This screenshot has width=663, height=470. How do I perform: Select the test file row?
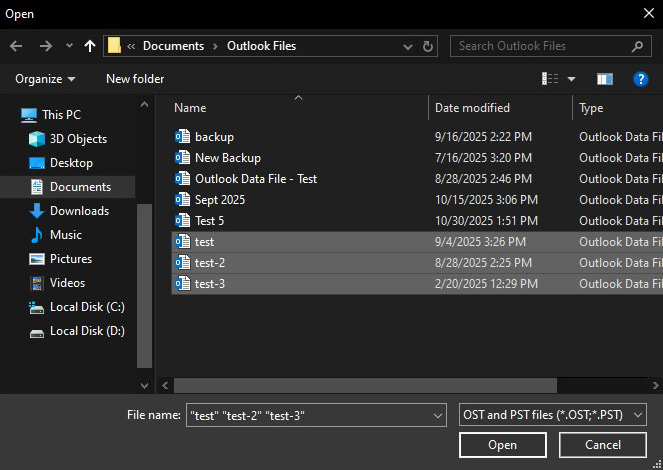(417, 242)
